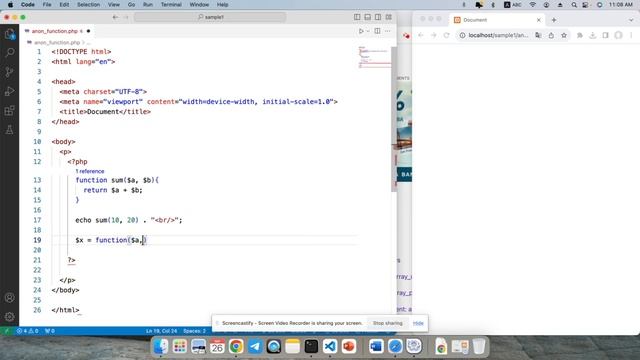
Task: Reload the localhost page in Chrome
Action: pos(447,36)
